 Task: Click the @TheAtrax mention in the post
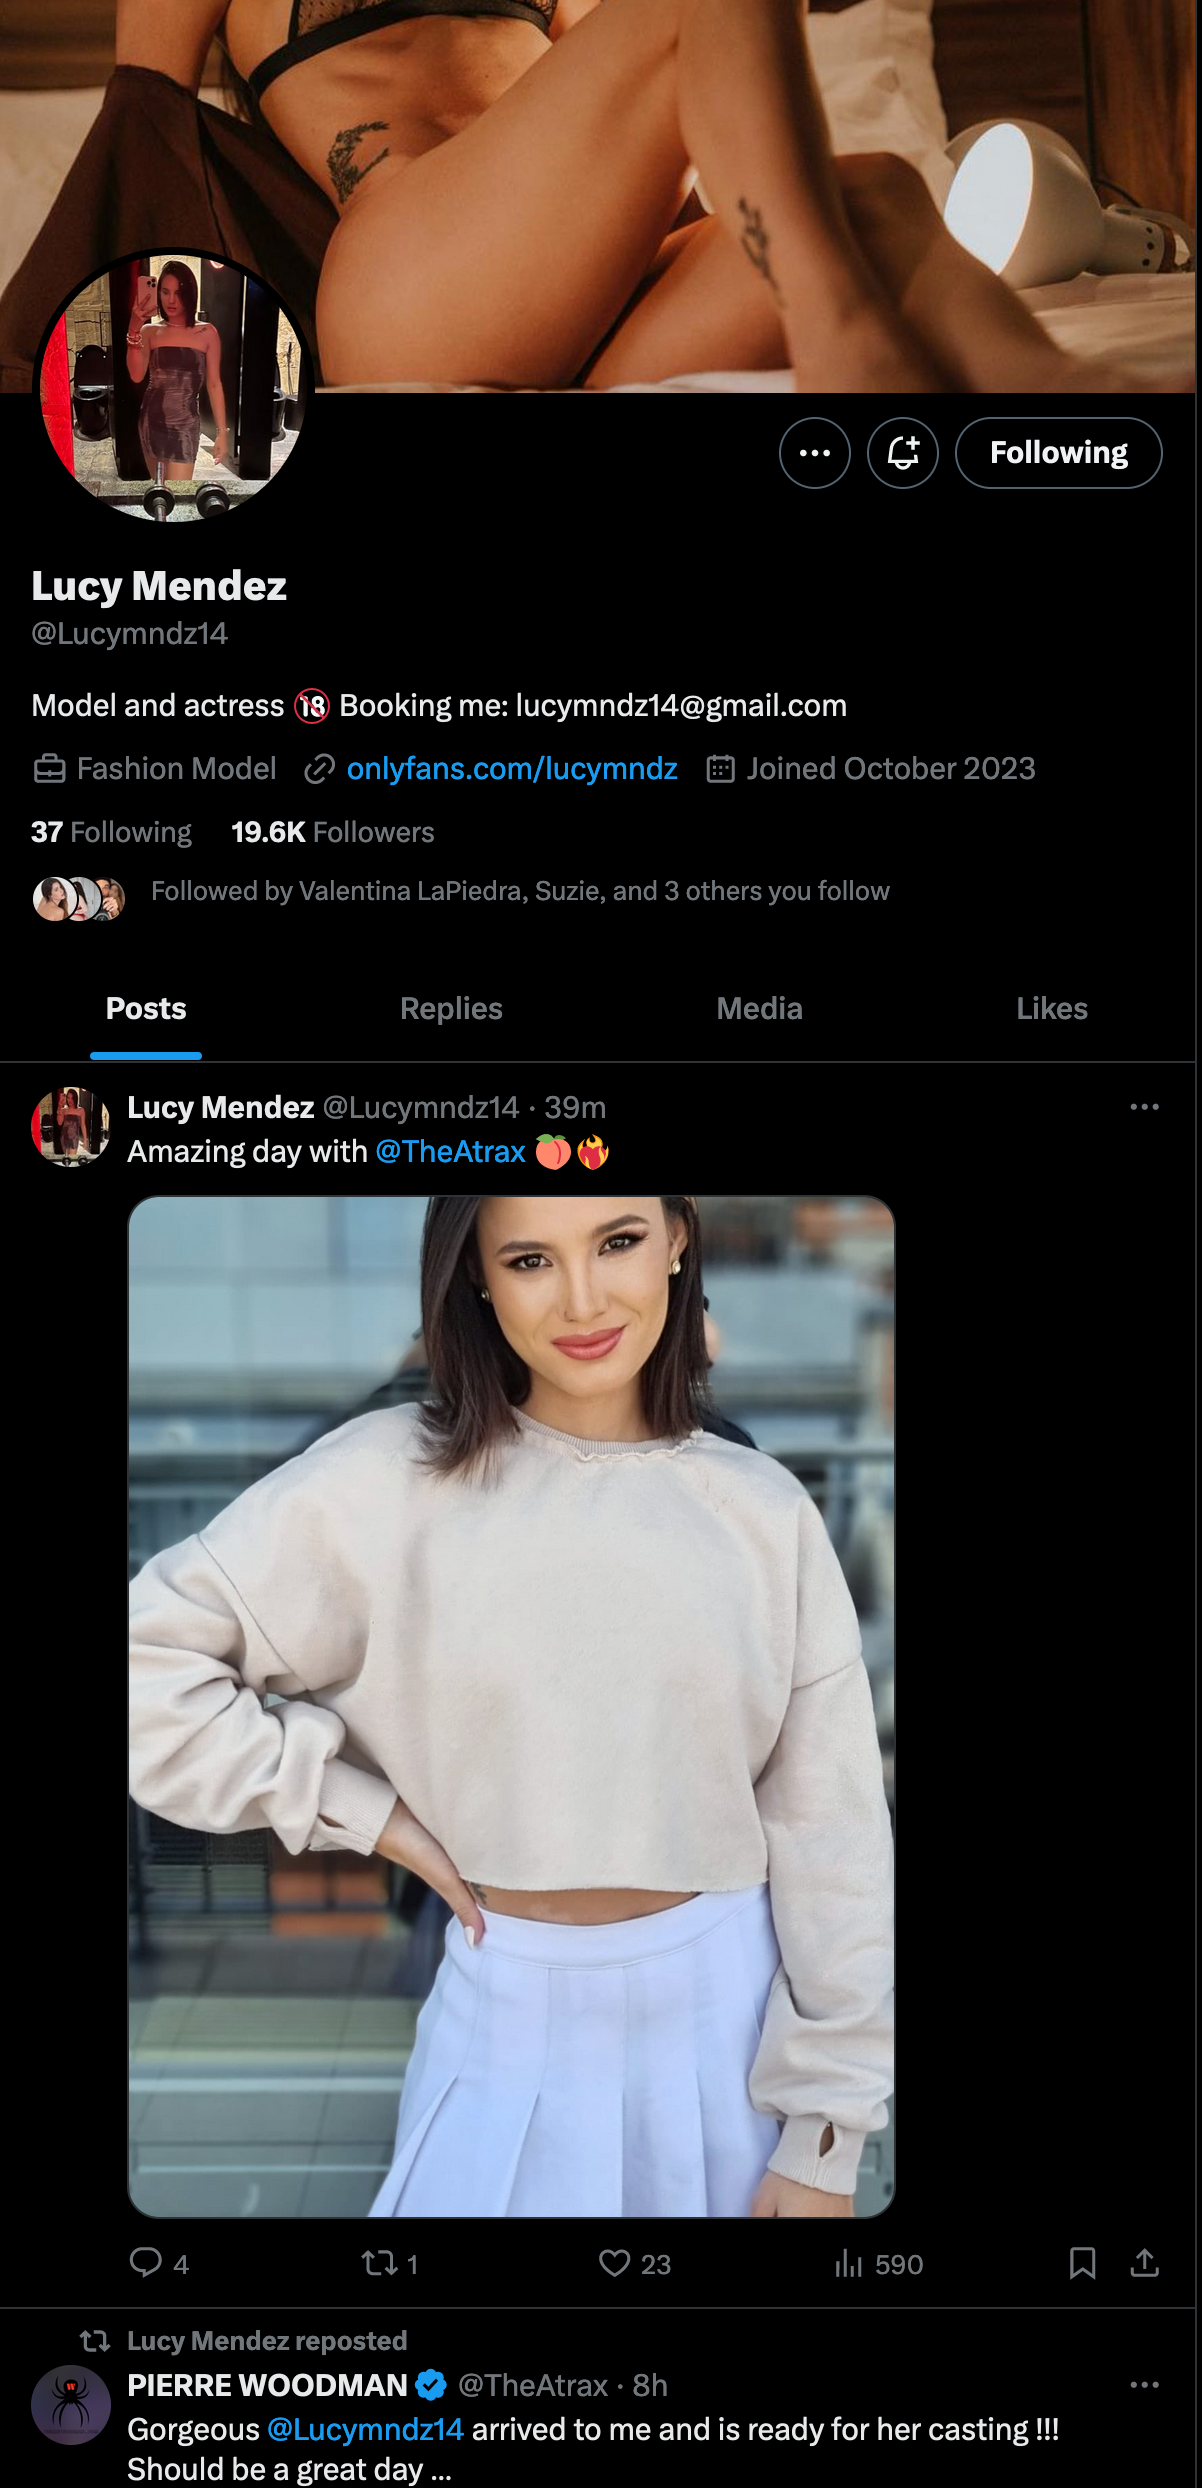[450, 1151]
